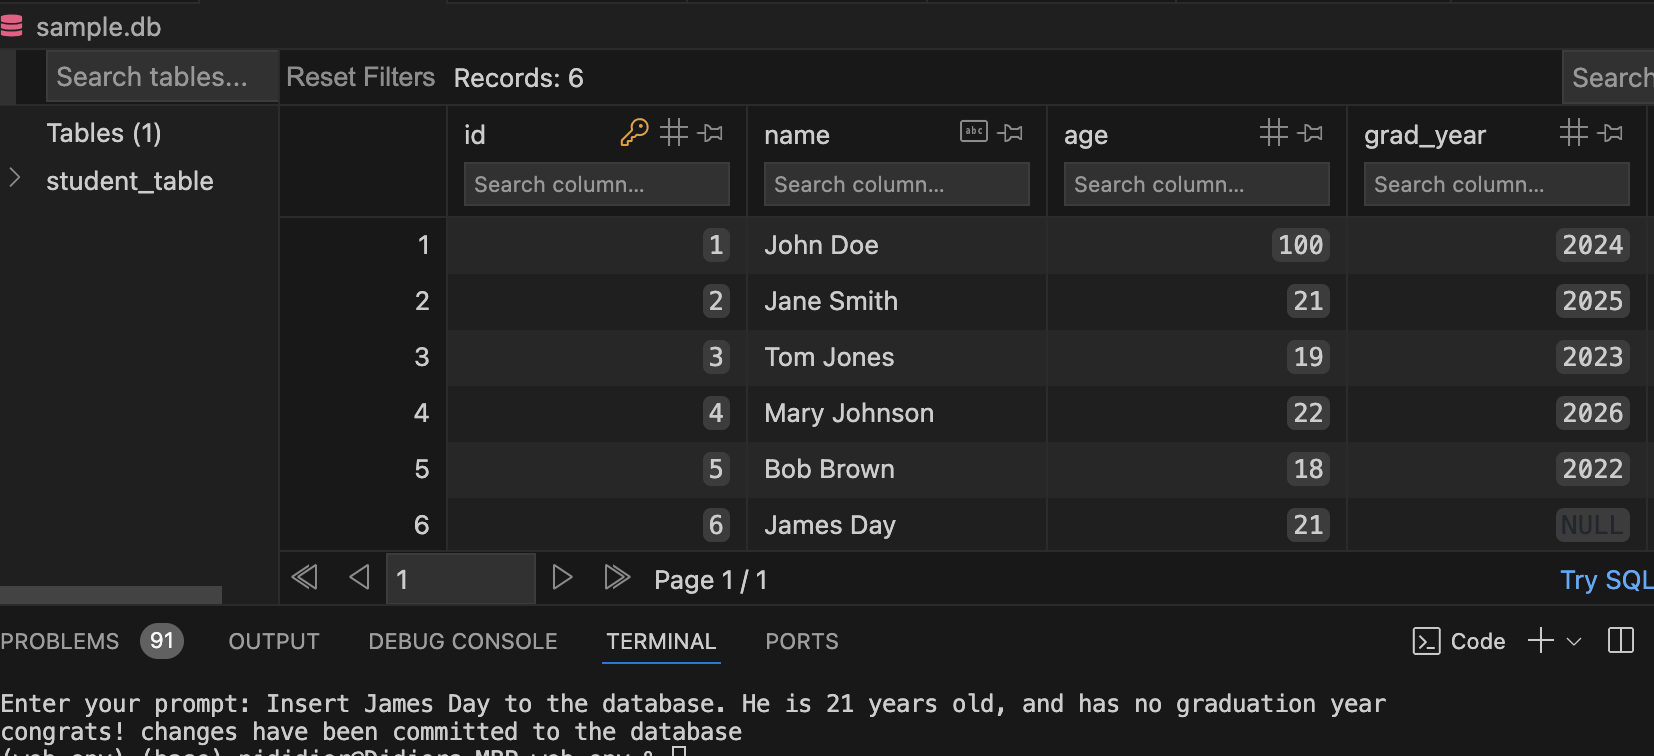Switch to the PROBLEMS tab
The width and height of the screenshot is (1654, 756).
[60, 641]
